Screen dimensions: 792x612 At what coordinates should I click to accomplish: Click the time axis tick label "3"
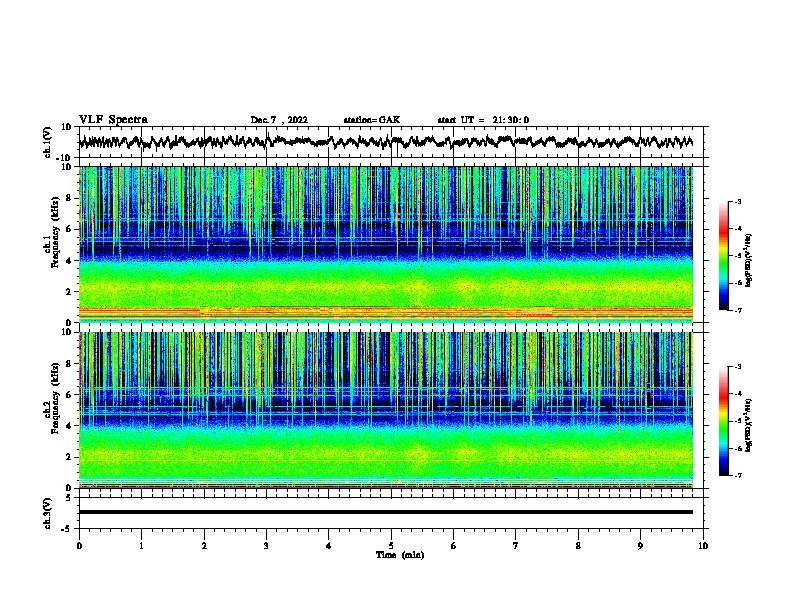click(266, 546)
